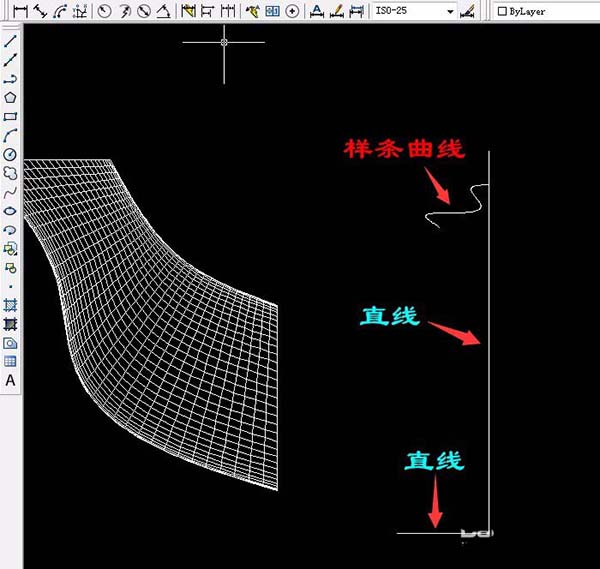The image size is (600, 569).
Task: Click the Tolerance icon
Action: pyautogui.click(x=272, y=11)
